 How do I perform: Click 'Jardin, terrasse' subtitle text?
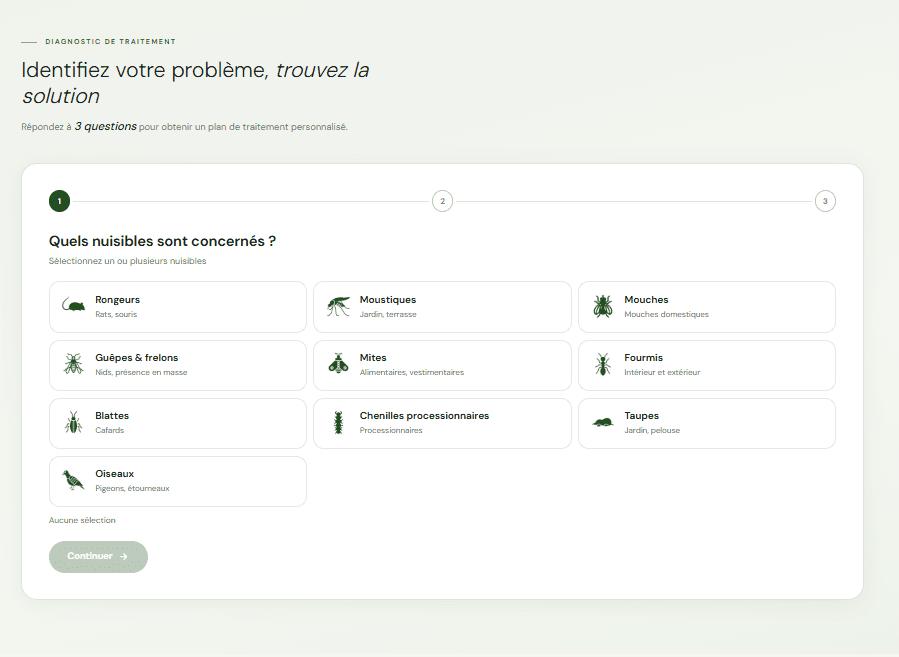(388, 314)
